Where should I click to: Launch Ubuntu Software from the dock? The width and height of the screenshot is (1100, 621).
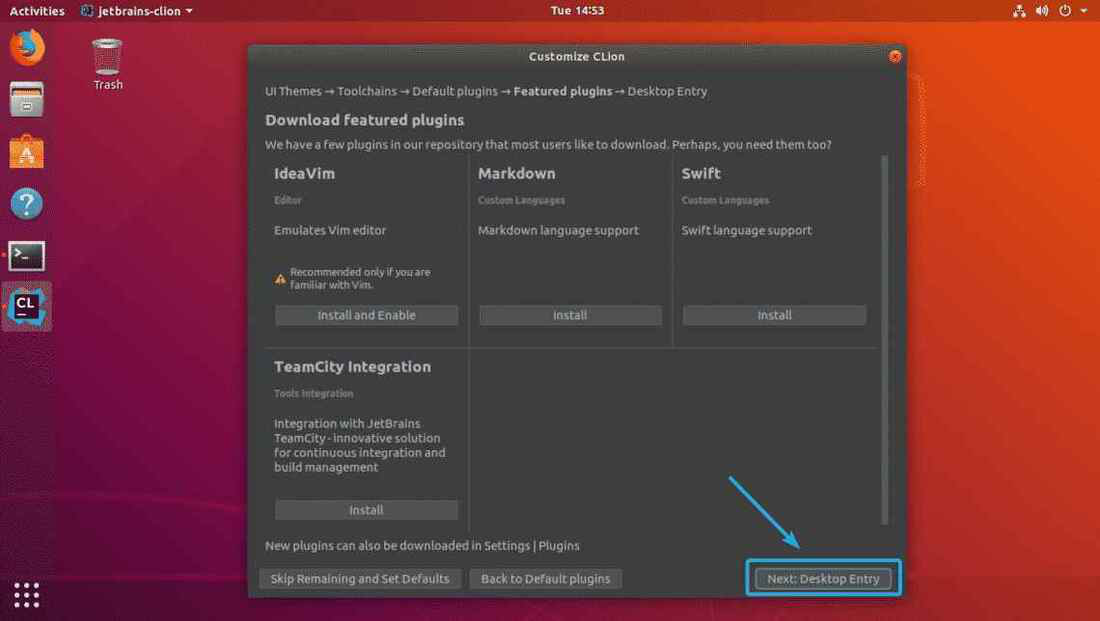[27, 152]
